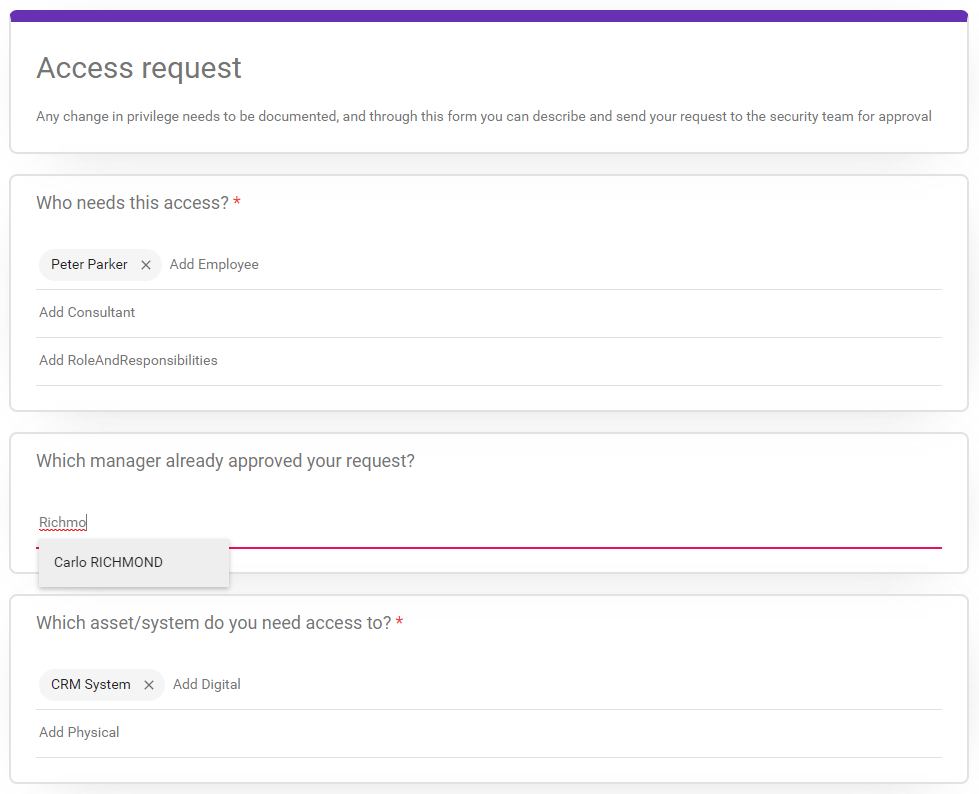Click the red underline of the manager field
Viewport: 979px width, 794px height.
click(585, 548)
